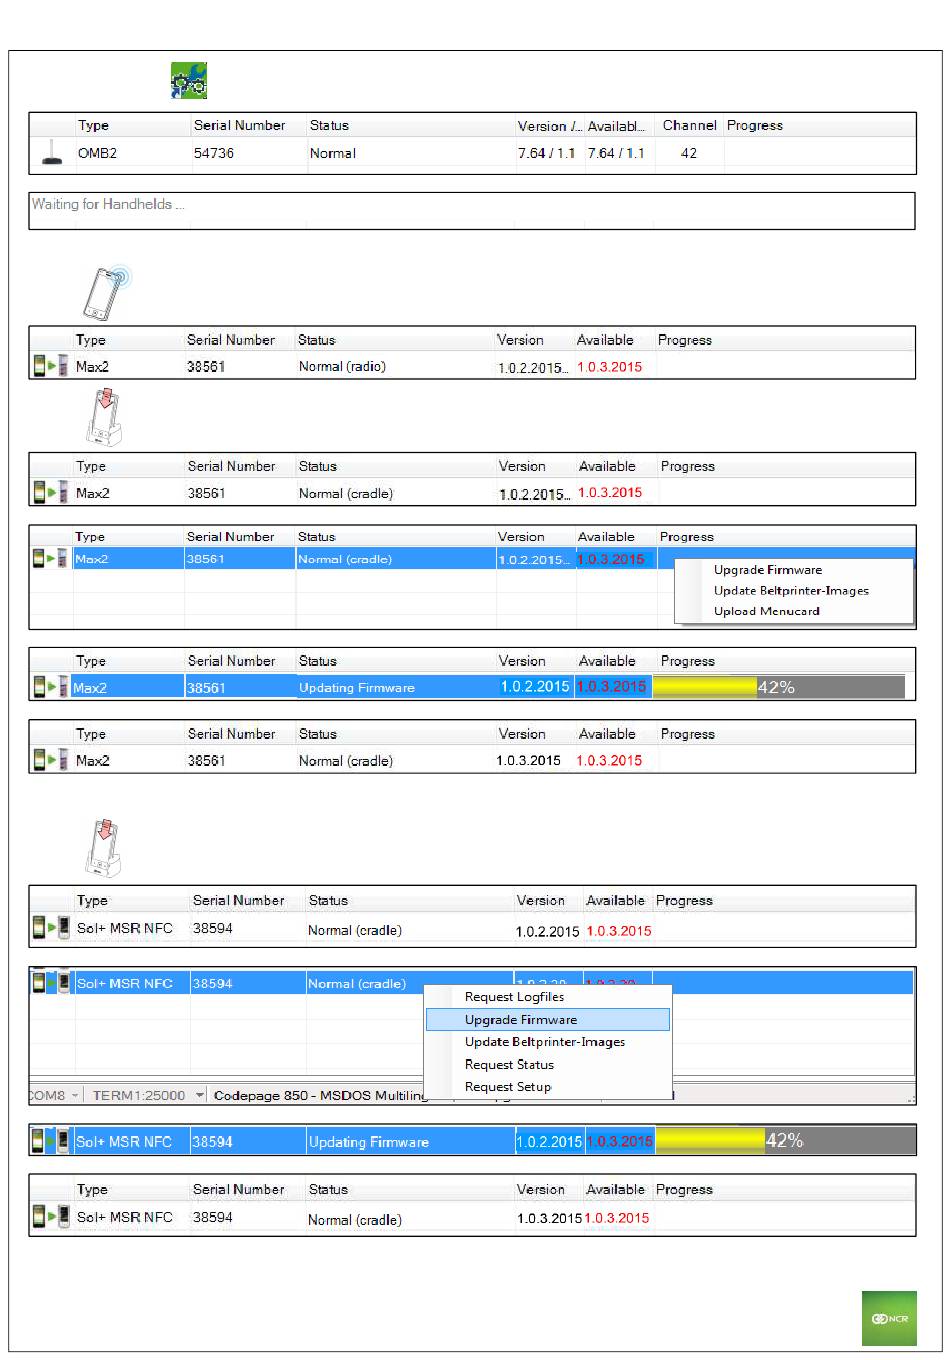Click version 1.0.2.2015 in the Max2 Updating Firmware row
Screen dimensions: 950x1360
click(535, 687)
